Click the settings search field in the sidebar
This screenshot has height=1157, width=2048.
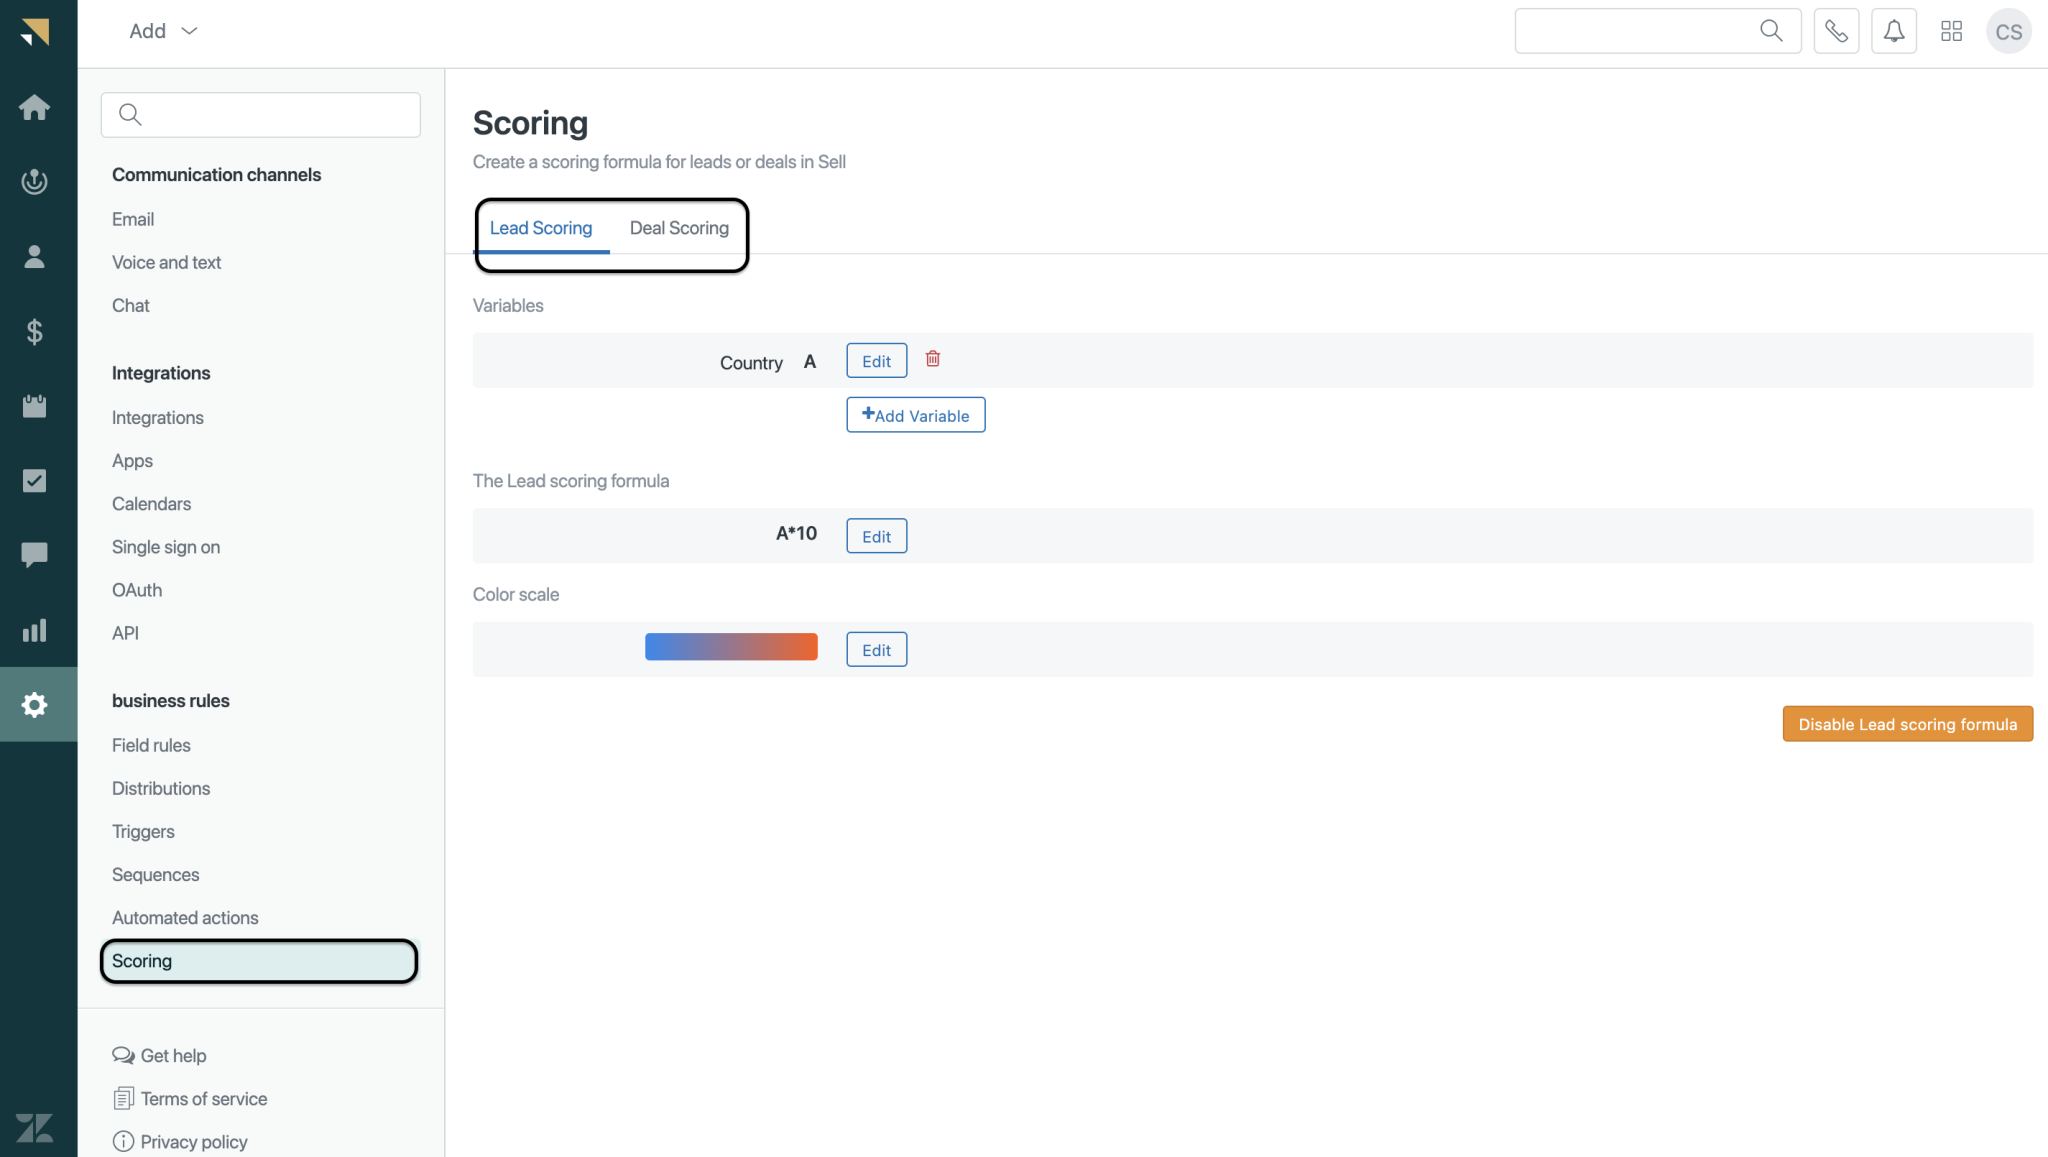coord(260,114)
